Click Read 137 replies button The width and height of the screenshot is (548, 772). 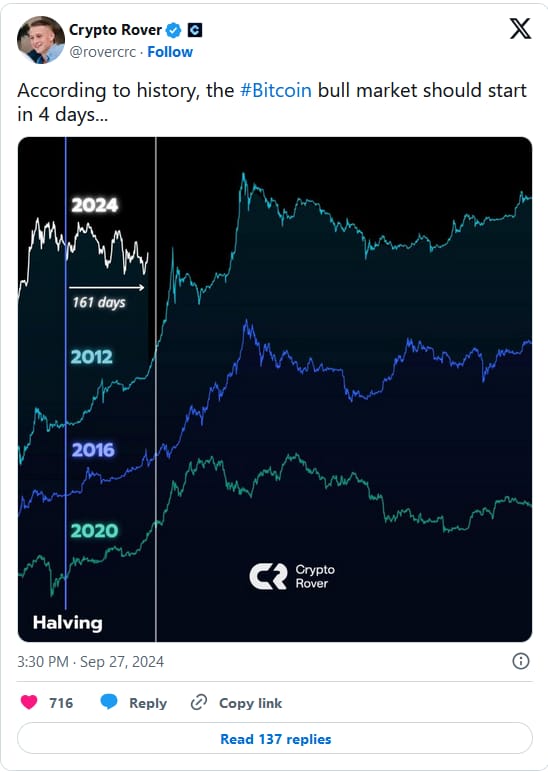coord(275,739)
